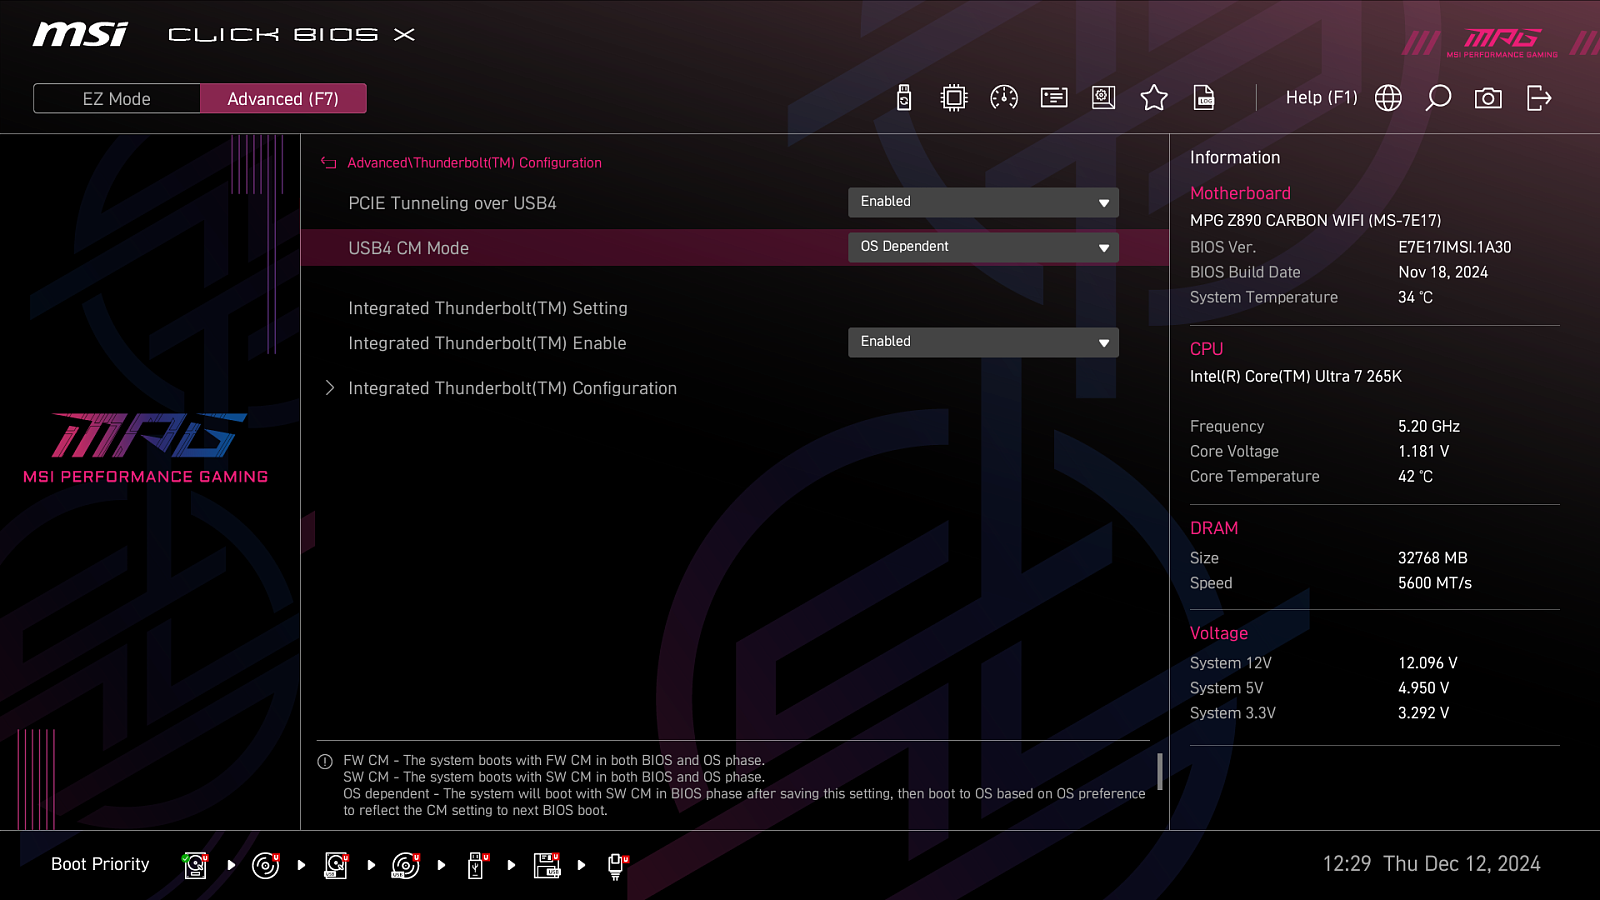Open the overclocking gauge icon

pyautogui.click(x=1004, y=98)
